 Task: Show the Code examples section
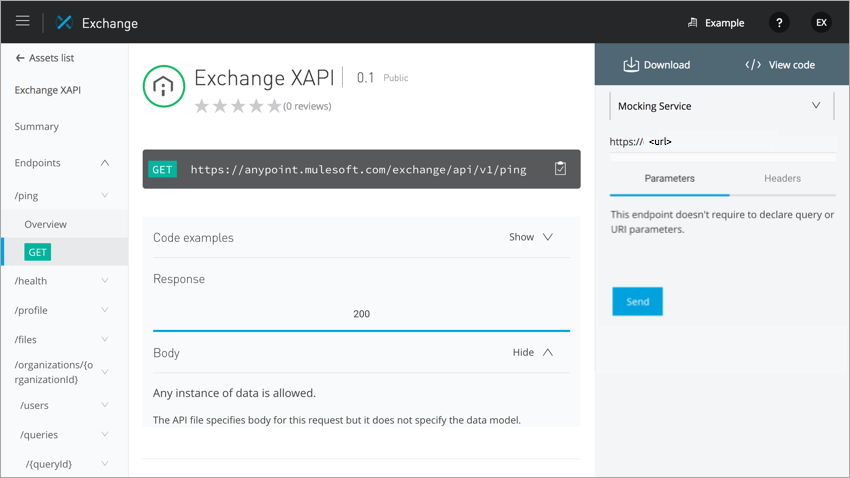pyautogui.click(x=531, y=237)
